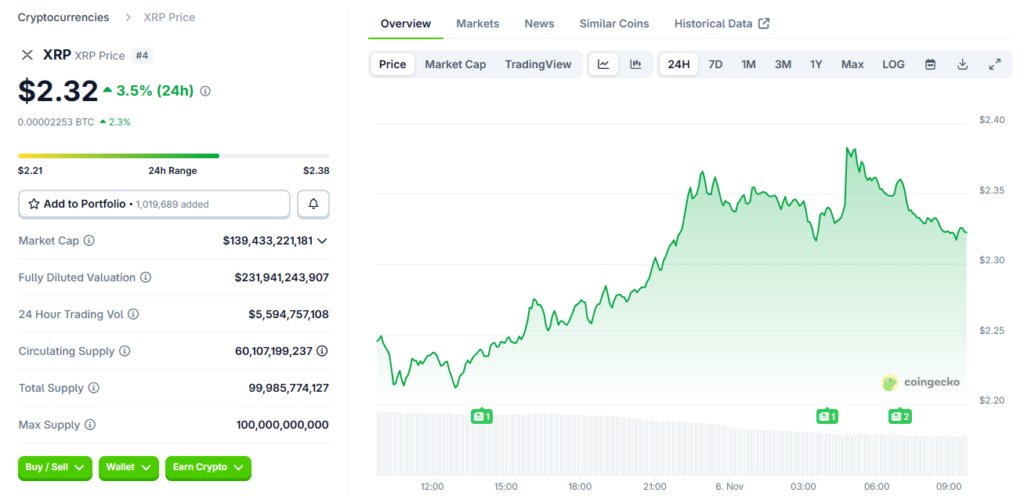Image resolution: width=1024 pixels, height=496 pixels.
Task: Open the Similar Coins tab
Action: point(614,23)
